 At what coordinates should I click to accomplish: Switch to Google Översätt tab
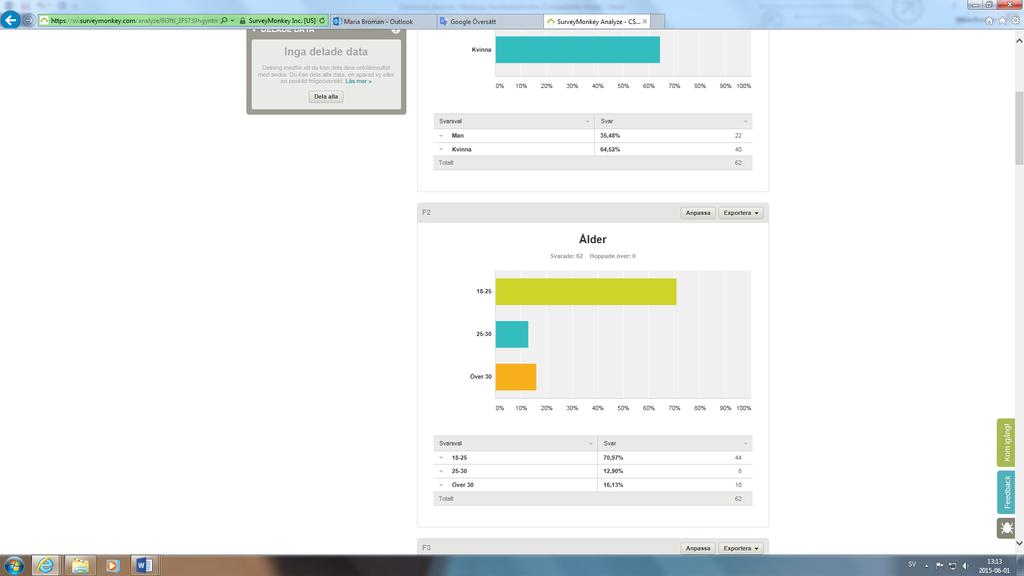[x=490, y=22]
